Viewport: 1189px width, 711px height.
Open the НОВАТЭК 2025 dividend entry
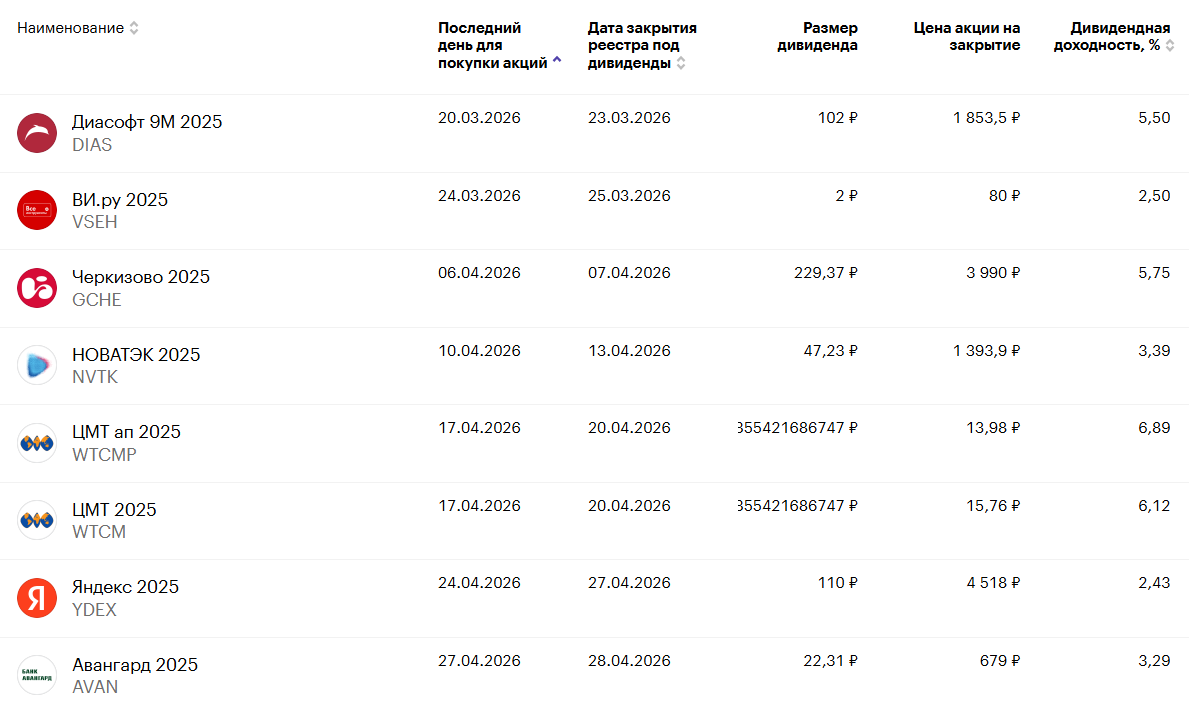pos(136,355)
